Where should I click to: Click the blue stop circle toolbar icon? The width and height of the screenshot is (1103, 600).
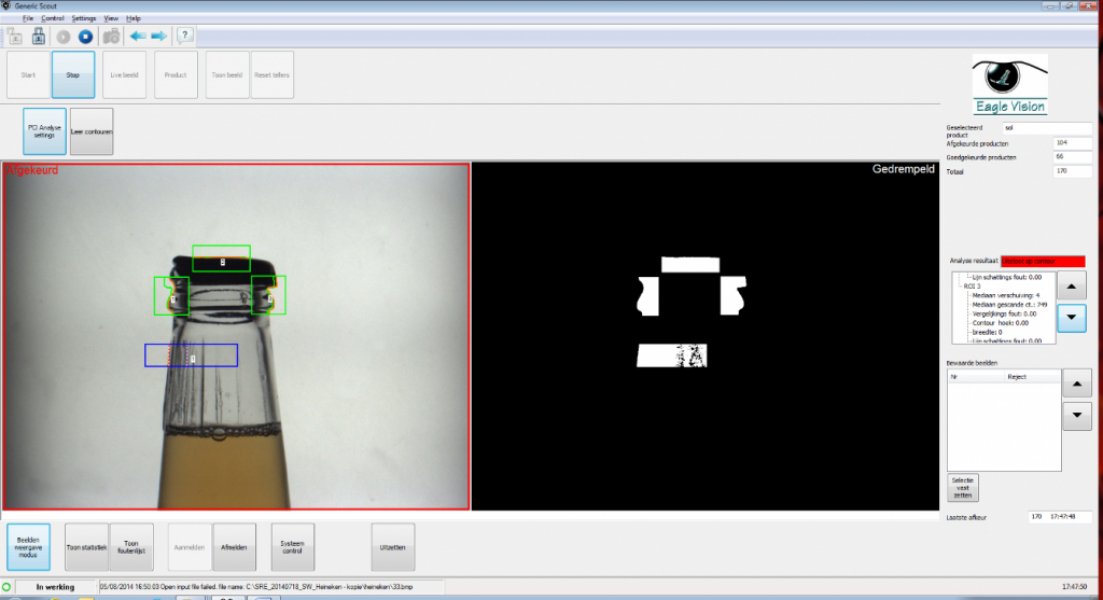(x=85, y=36)
